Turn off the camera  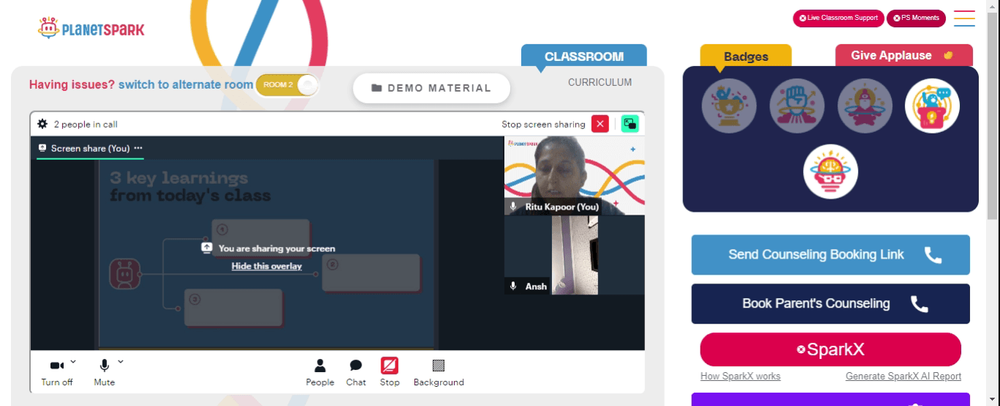(x=57, y=372)
